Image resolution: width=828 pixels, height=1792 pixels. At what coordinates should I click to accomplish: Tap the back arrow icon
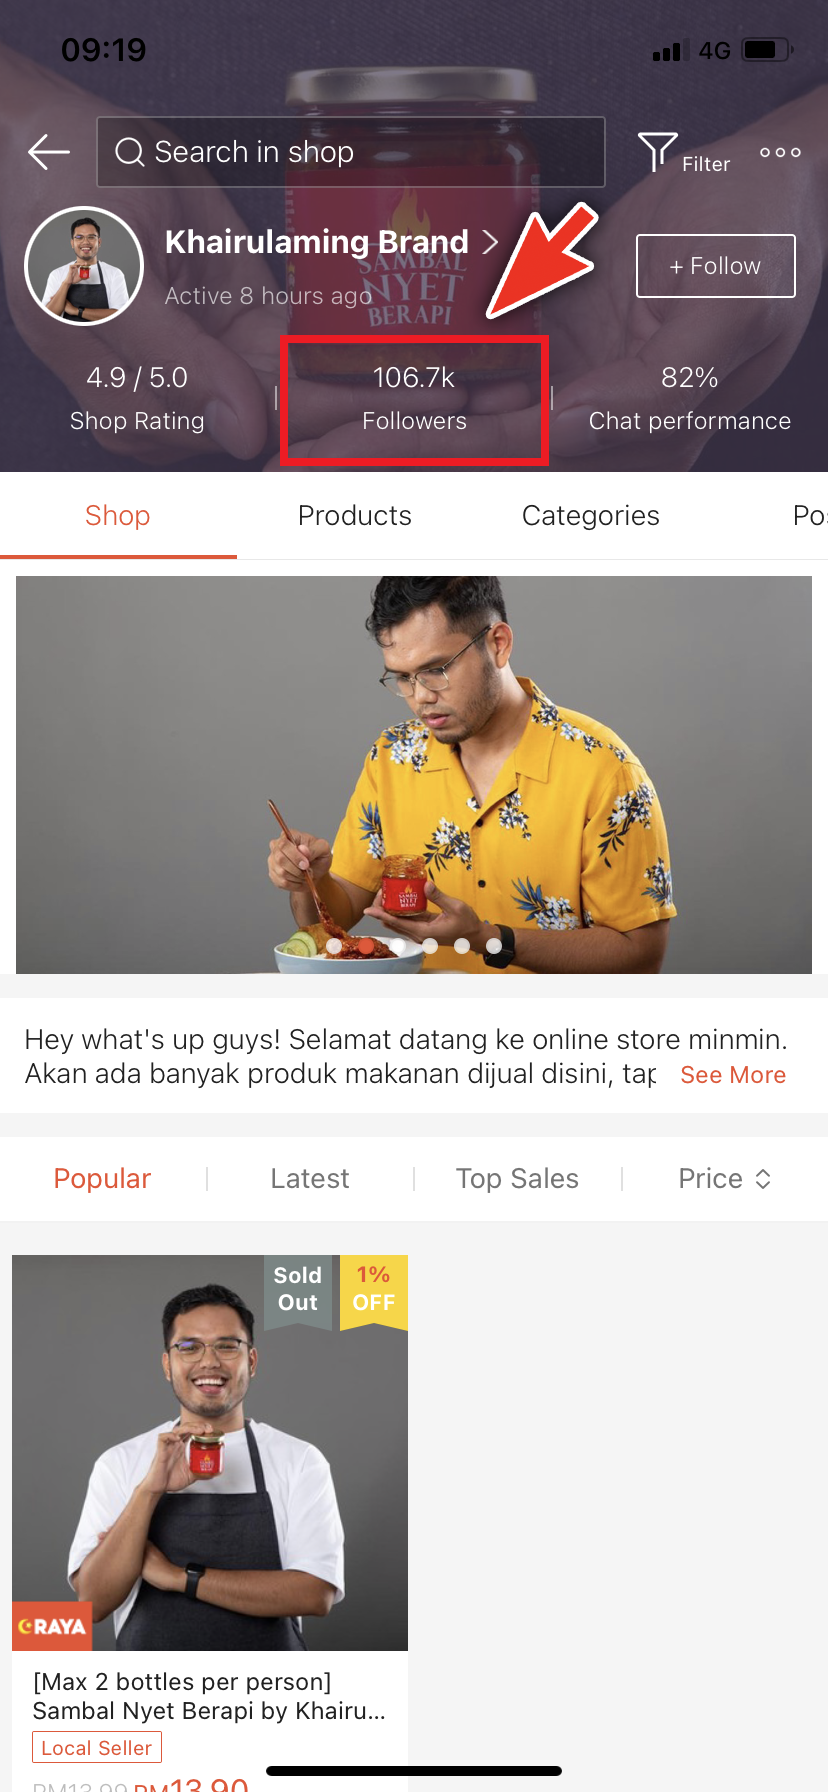(48, 152)
